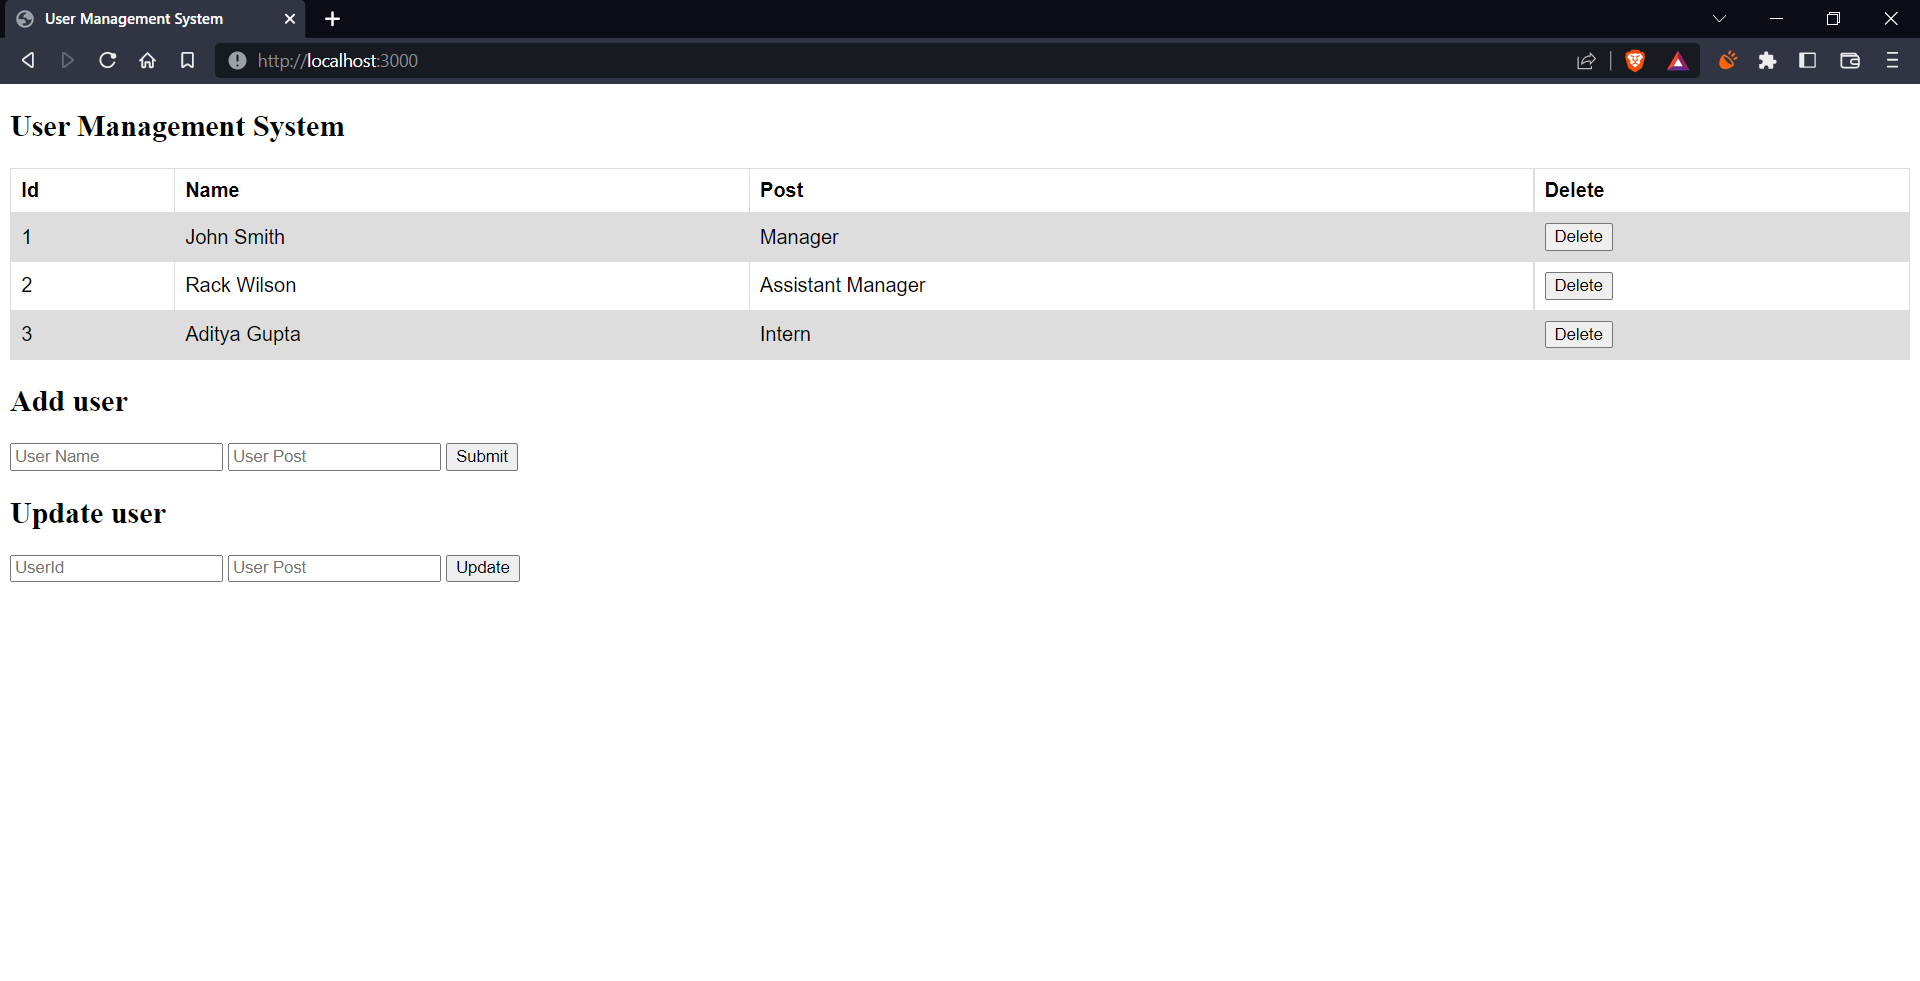Open the Leo AI assistant
The height and width of the screenshot is (981, 1920).
[1727, 60]
